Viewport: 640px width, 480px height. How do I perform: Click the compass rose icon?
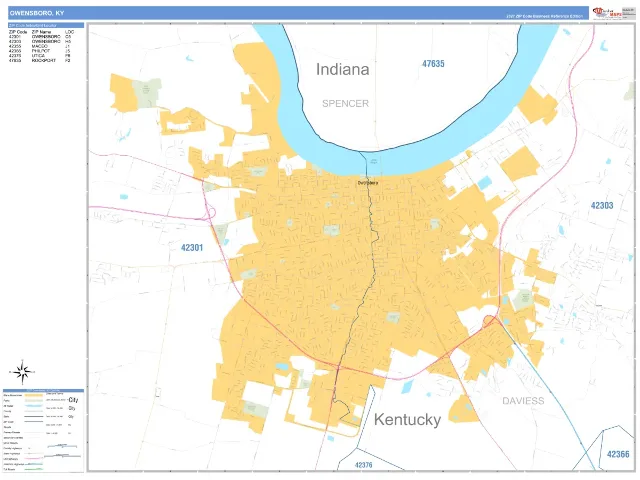22,372
